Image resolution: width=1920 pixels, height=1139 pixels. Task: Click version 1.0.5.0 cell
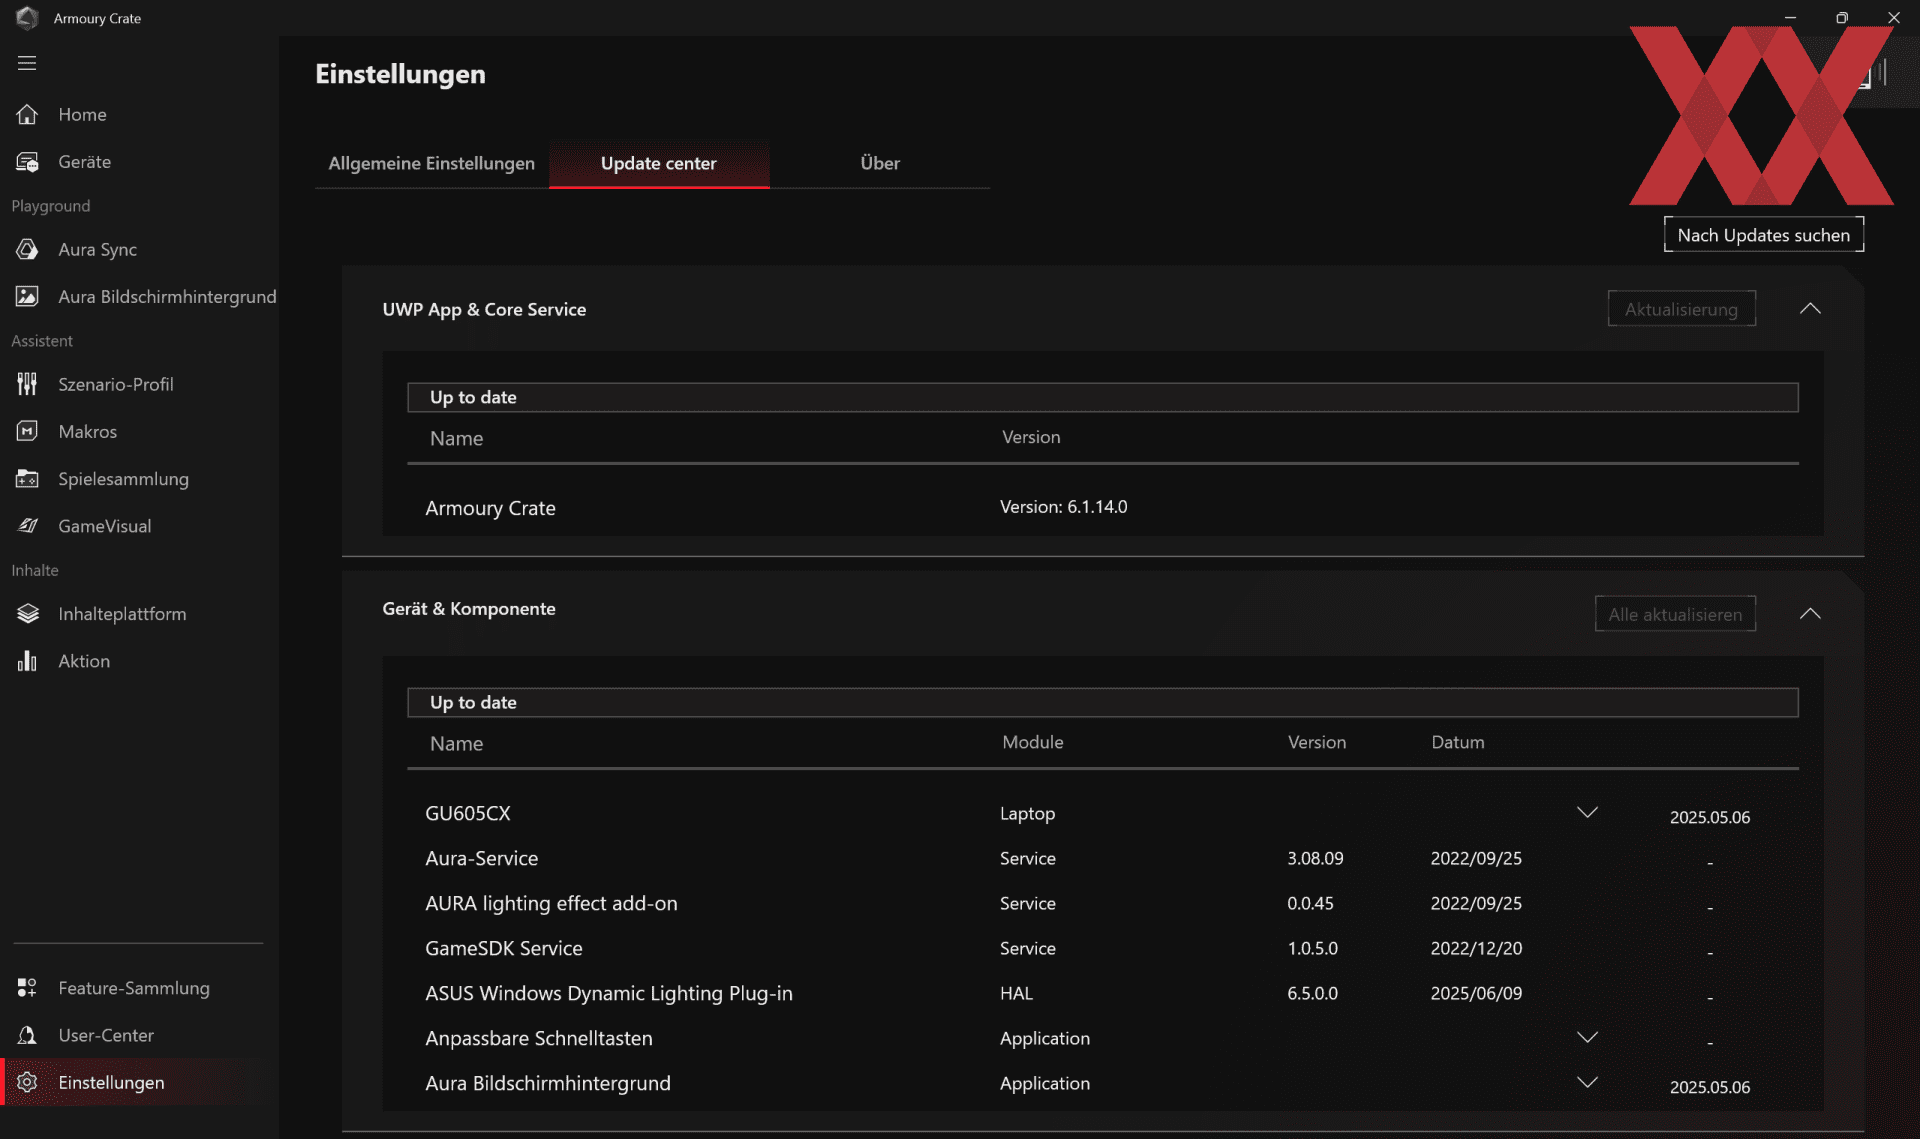pyautogui.click(x=1312, y=948)
